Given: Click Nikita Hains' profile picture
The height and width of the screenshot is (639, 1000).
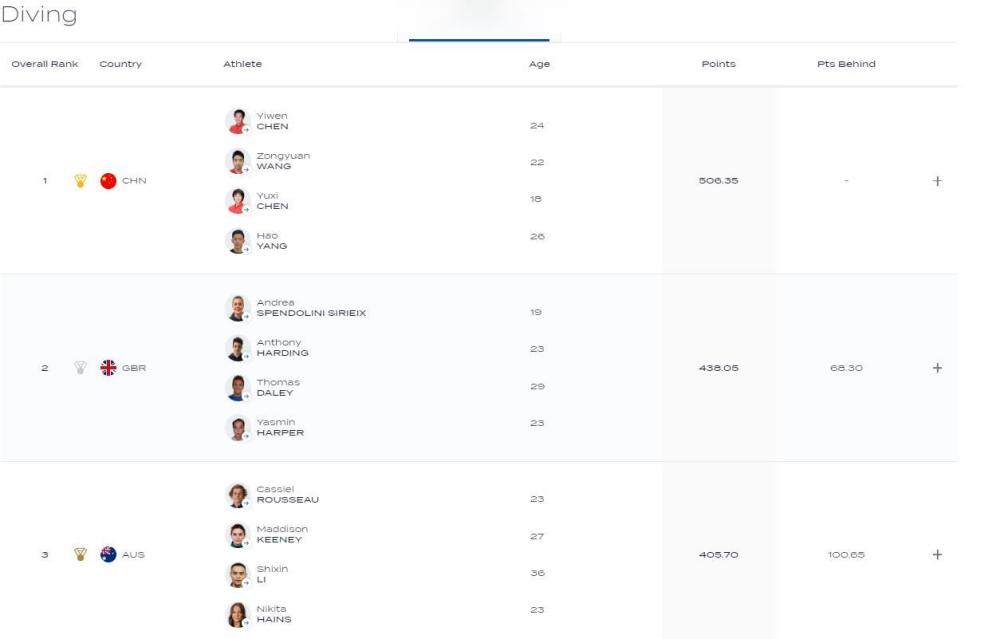Looking at the screenshot, I should point(238,613).
